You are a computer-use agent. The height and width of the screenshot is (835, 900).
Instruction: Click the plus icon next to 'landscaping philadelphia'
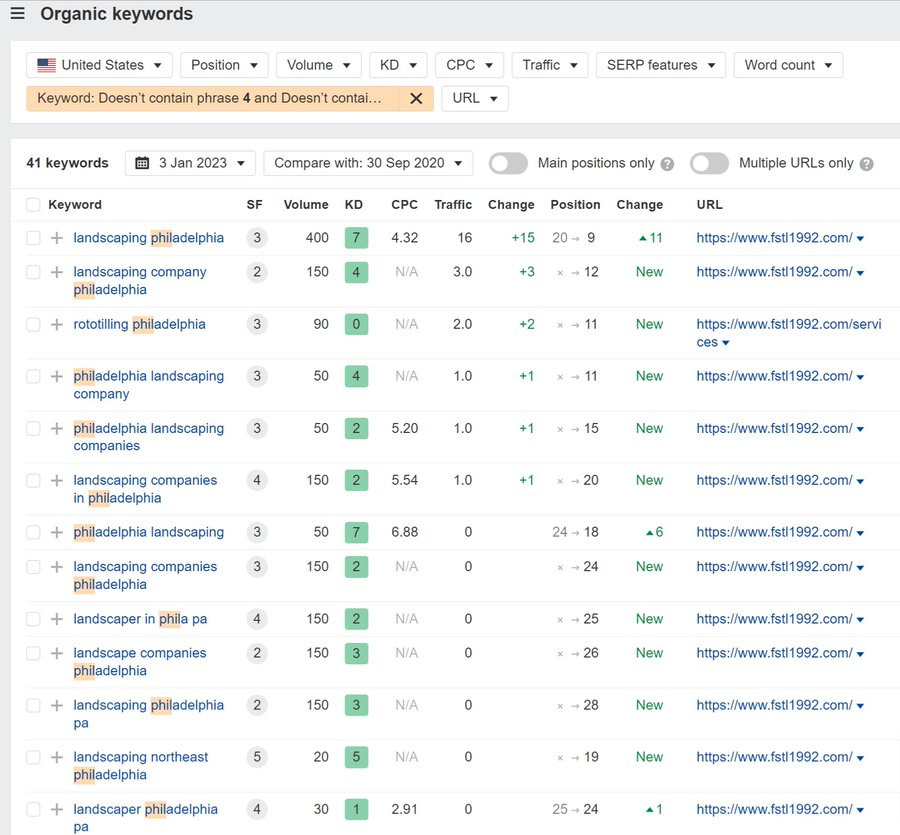pos(57,238)
